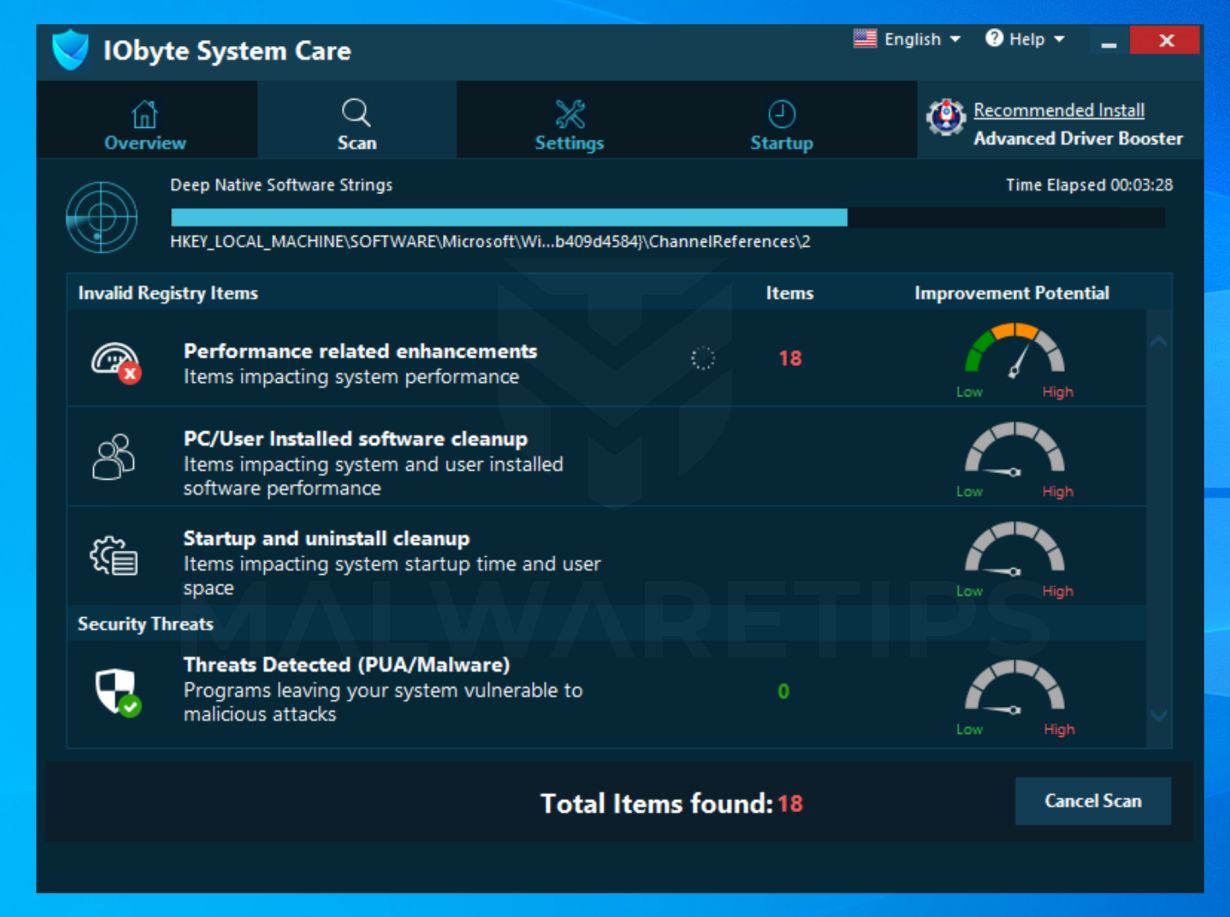
Task: Click the green 0 threats count
Action: (784, 691)
